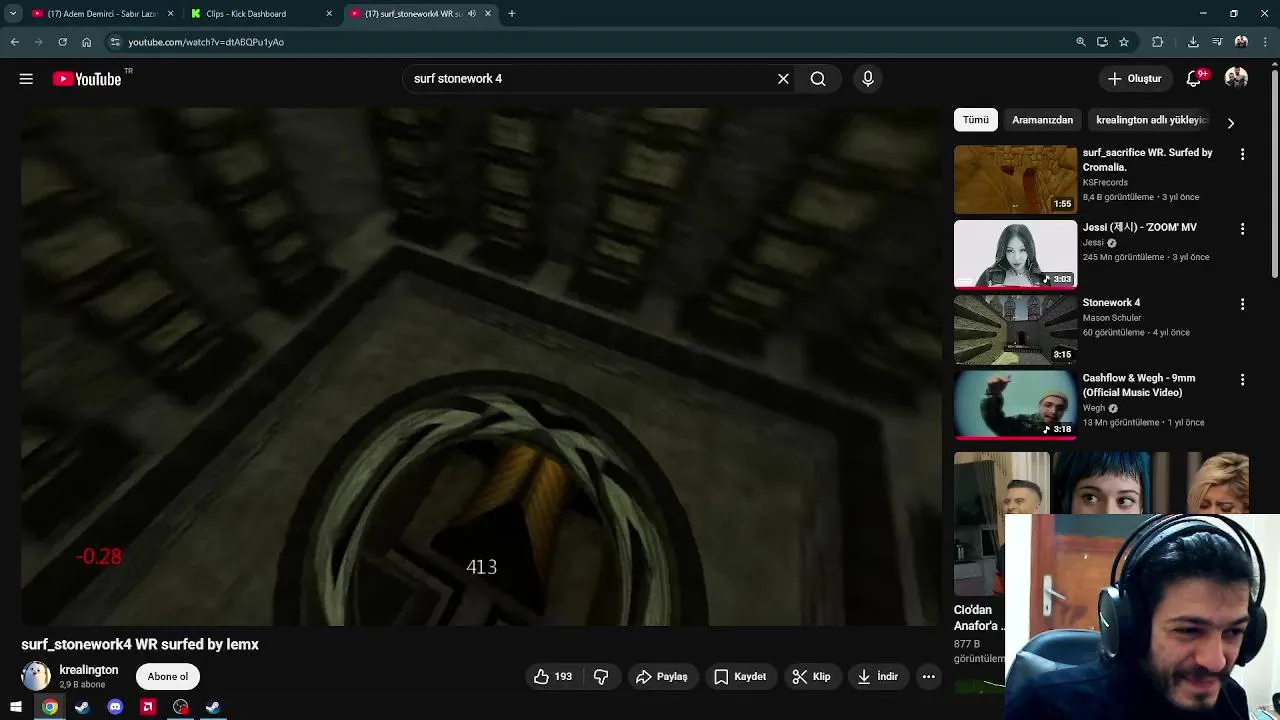
Task: Subscribe with the Abone ol button
Action: click(x=168, y=677)
